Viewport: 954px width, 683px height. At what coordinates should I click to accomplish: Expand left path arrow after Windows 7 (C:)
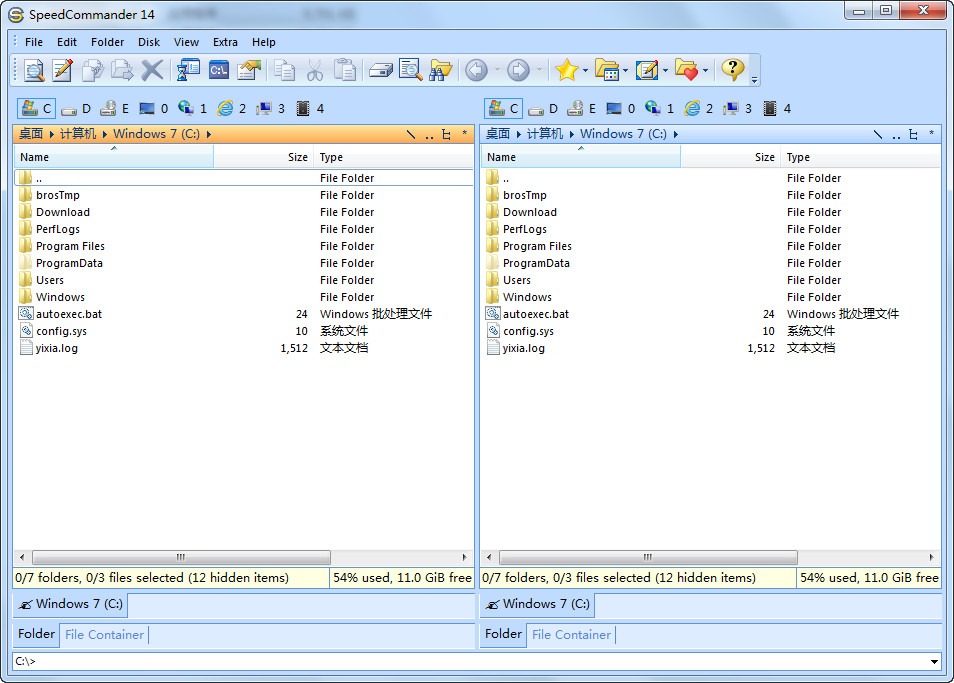coord(209,134)
